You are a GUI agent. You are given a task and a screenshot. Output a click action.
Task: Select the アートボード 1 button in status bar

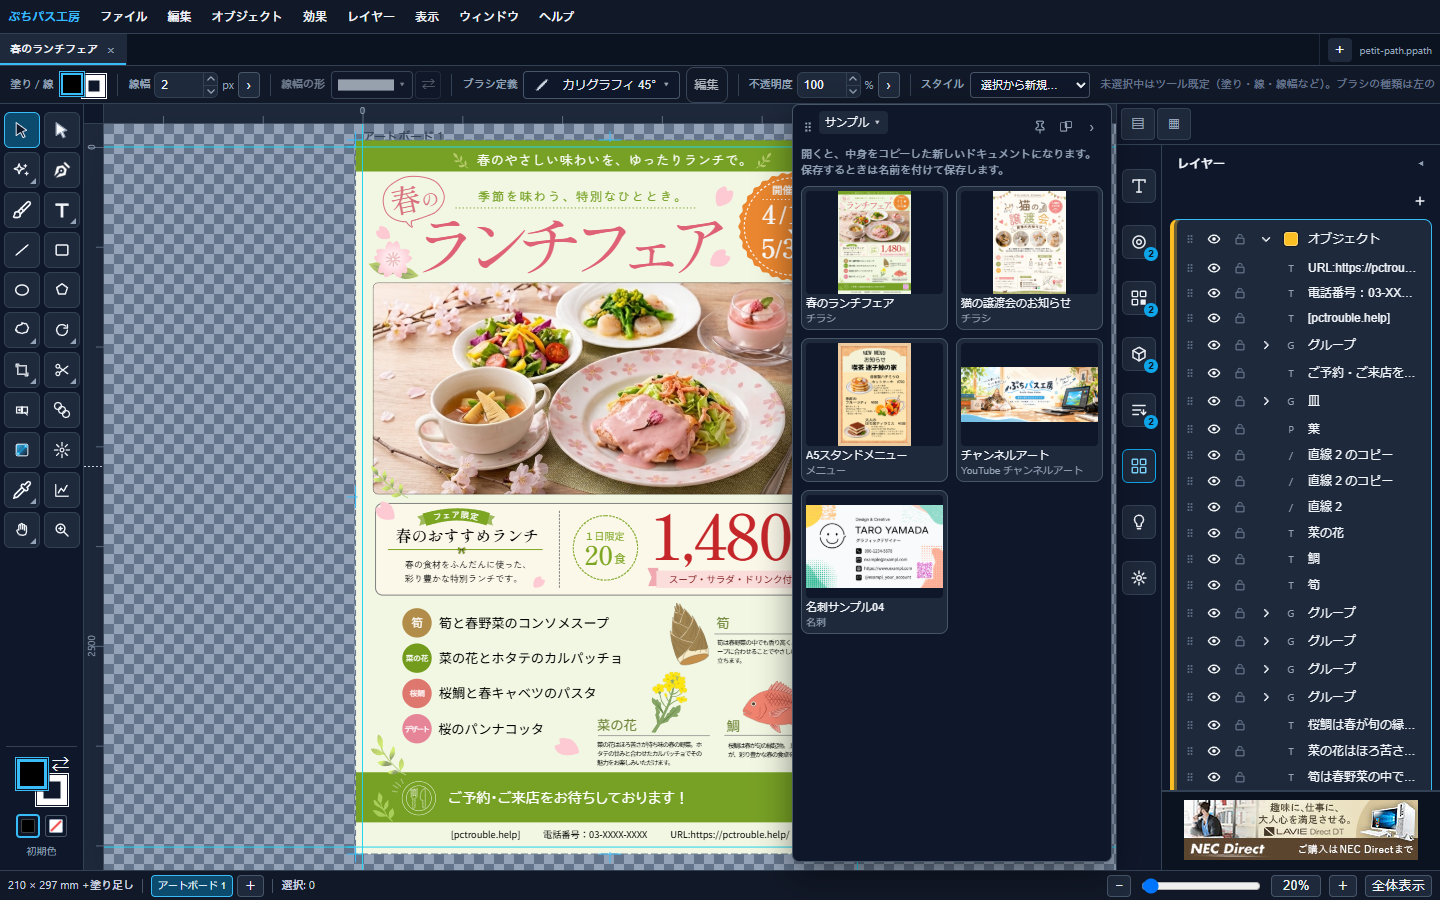point(192,885)
